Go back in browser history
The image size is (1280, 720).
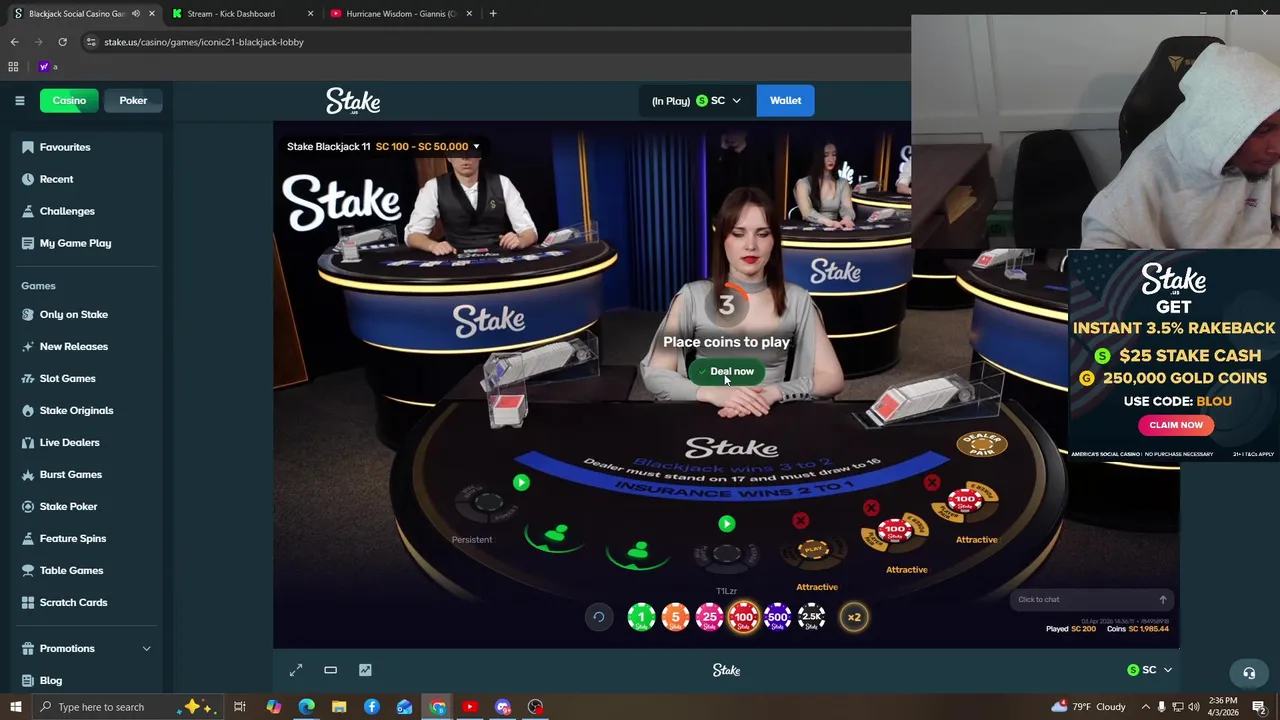click(14, 42)
